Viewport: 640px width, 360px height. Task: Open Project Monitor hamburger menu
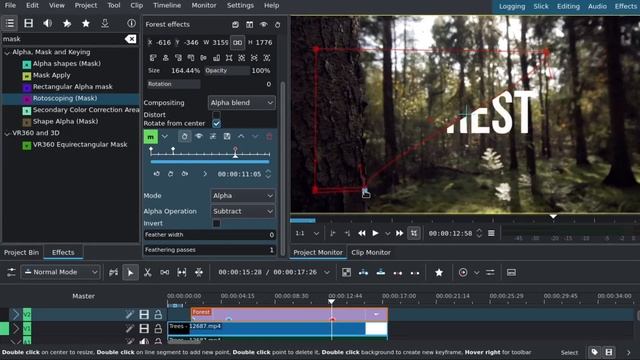(491, 233)
